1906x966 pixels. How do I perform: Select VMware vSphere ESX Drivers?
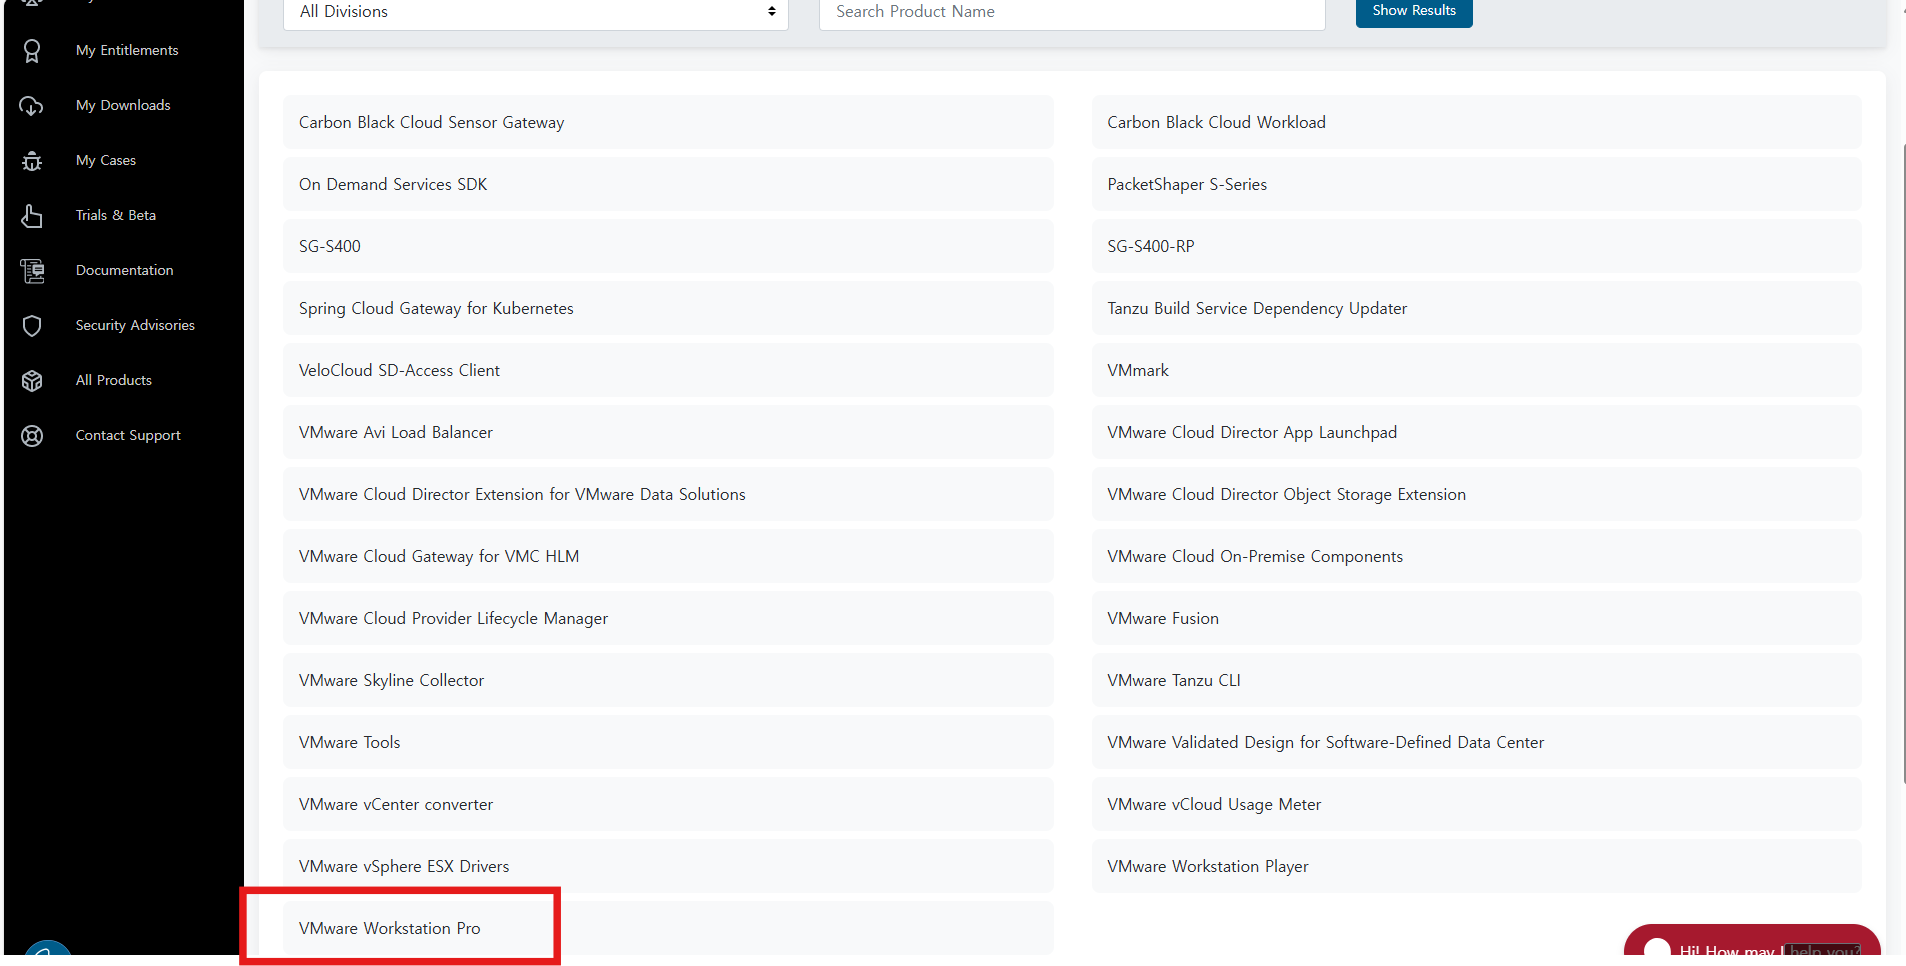(668, 866)
